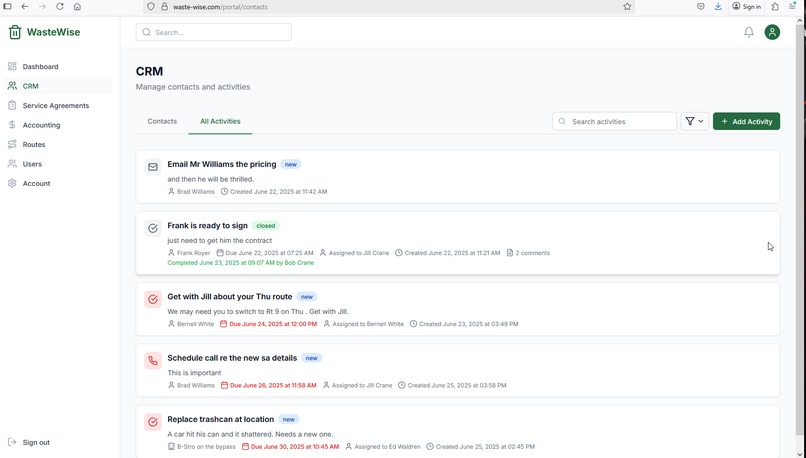Click the Search activities field
The image size is (806, 458).
pyautogui.click(x=614, y=121)
